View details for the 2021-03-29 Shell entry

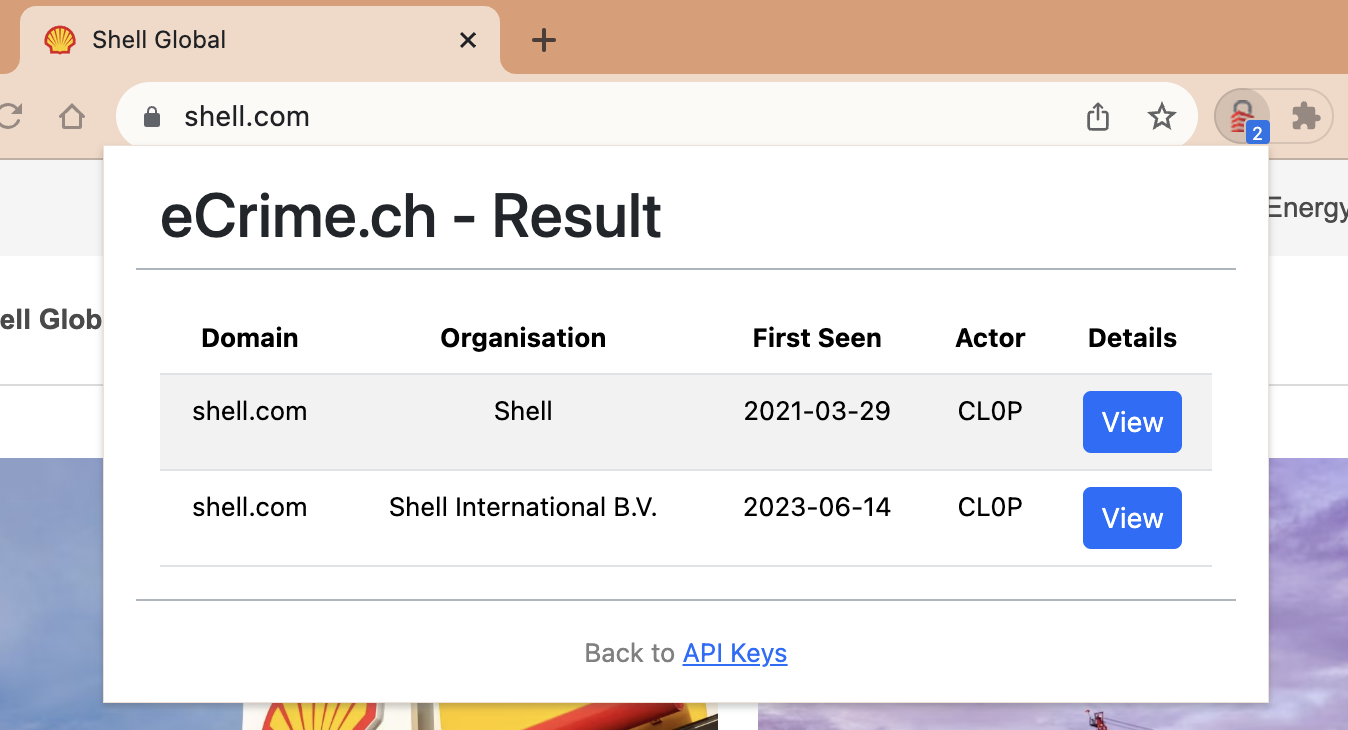coord(1132,422)
